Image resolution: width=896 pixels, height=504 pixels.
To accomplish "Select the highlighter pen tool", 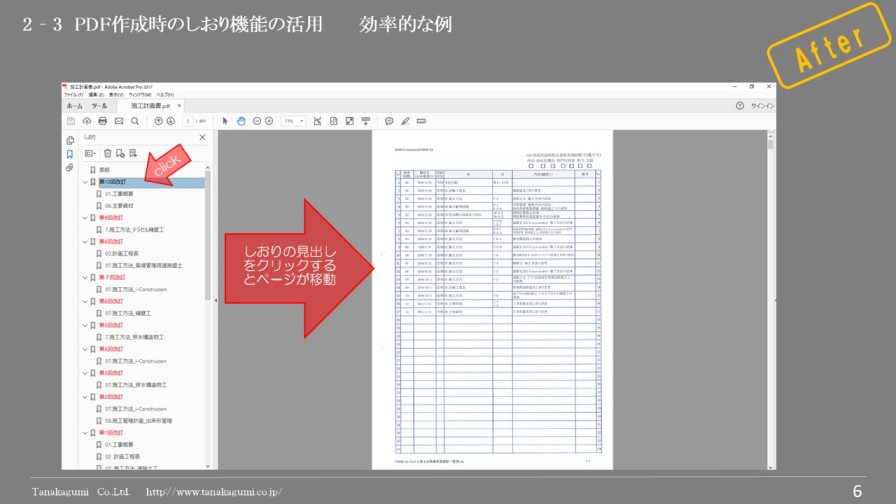I will [x=405, y=121].
